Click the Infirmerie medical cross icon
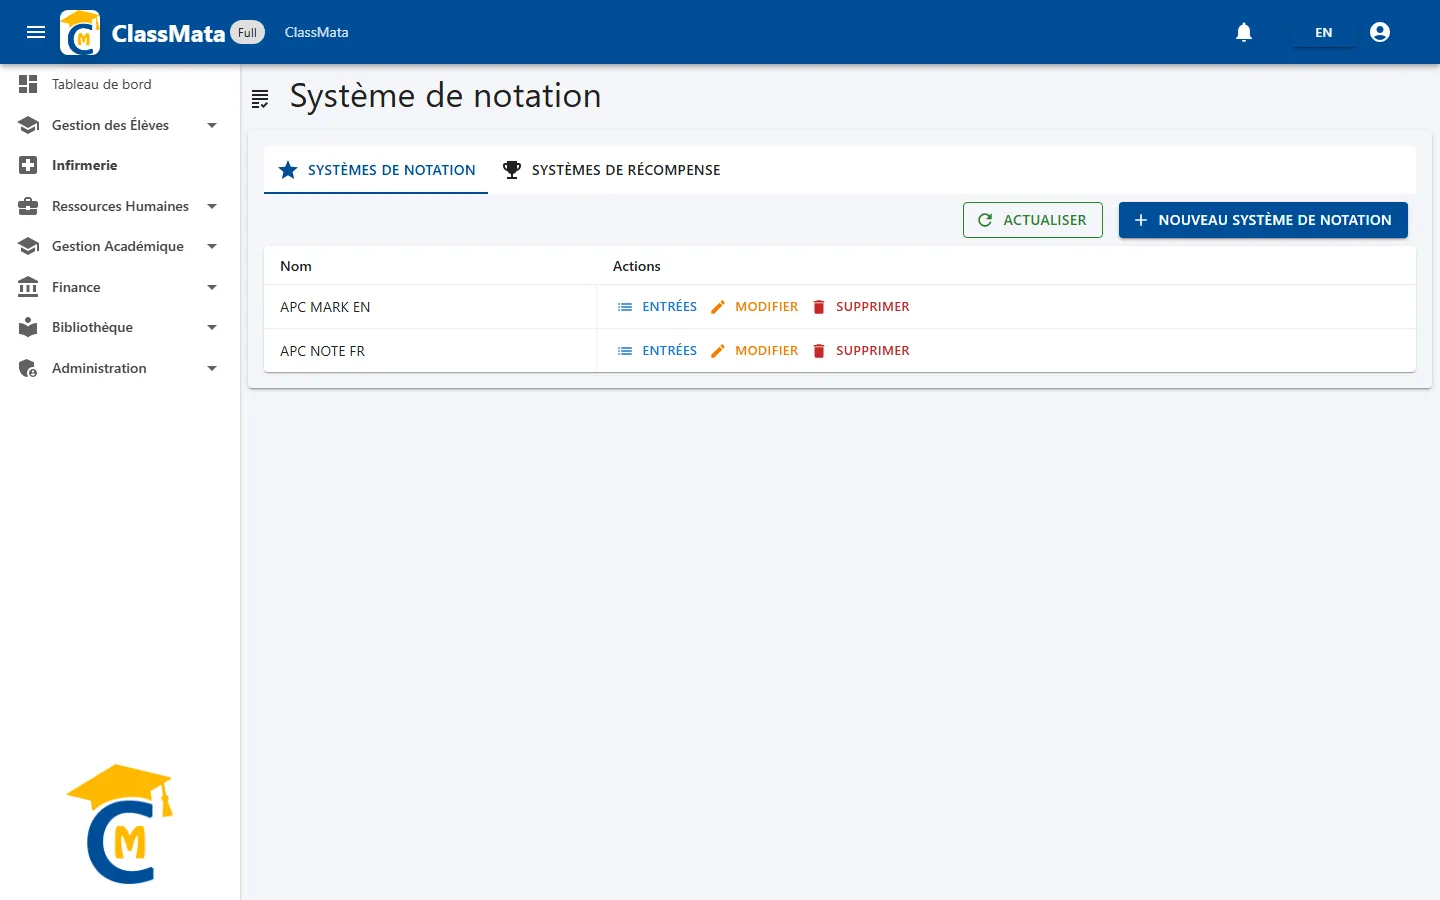This screenshot has height=900, width=1440. pyautogui.click(x=28, y=165)
